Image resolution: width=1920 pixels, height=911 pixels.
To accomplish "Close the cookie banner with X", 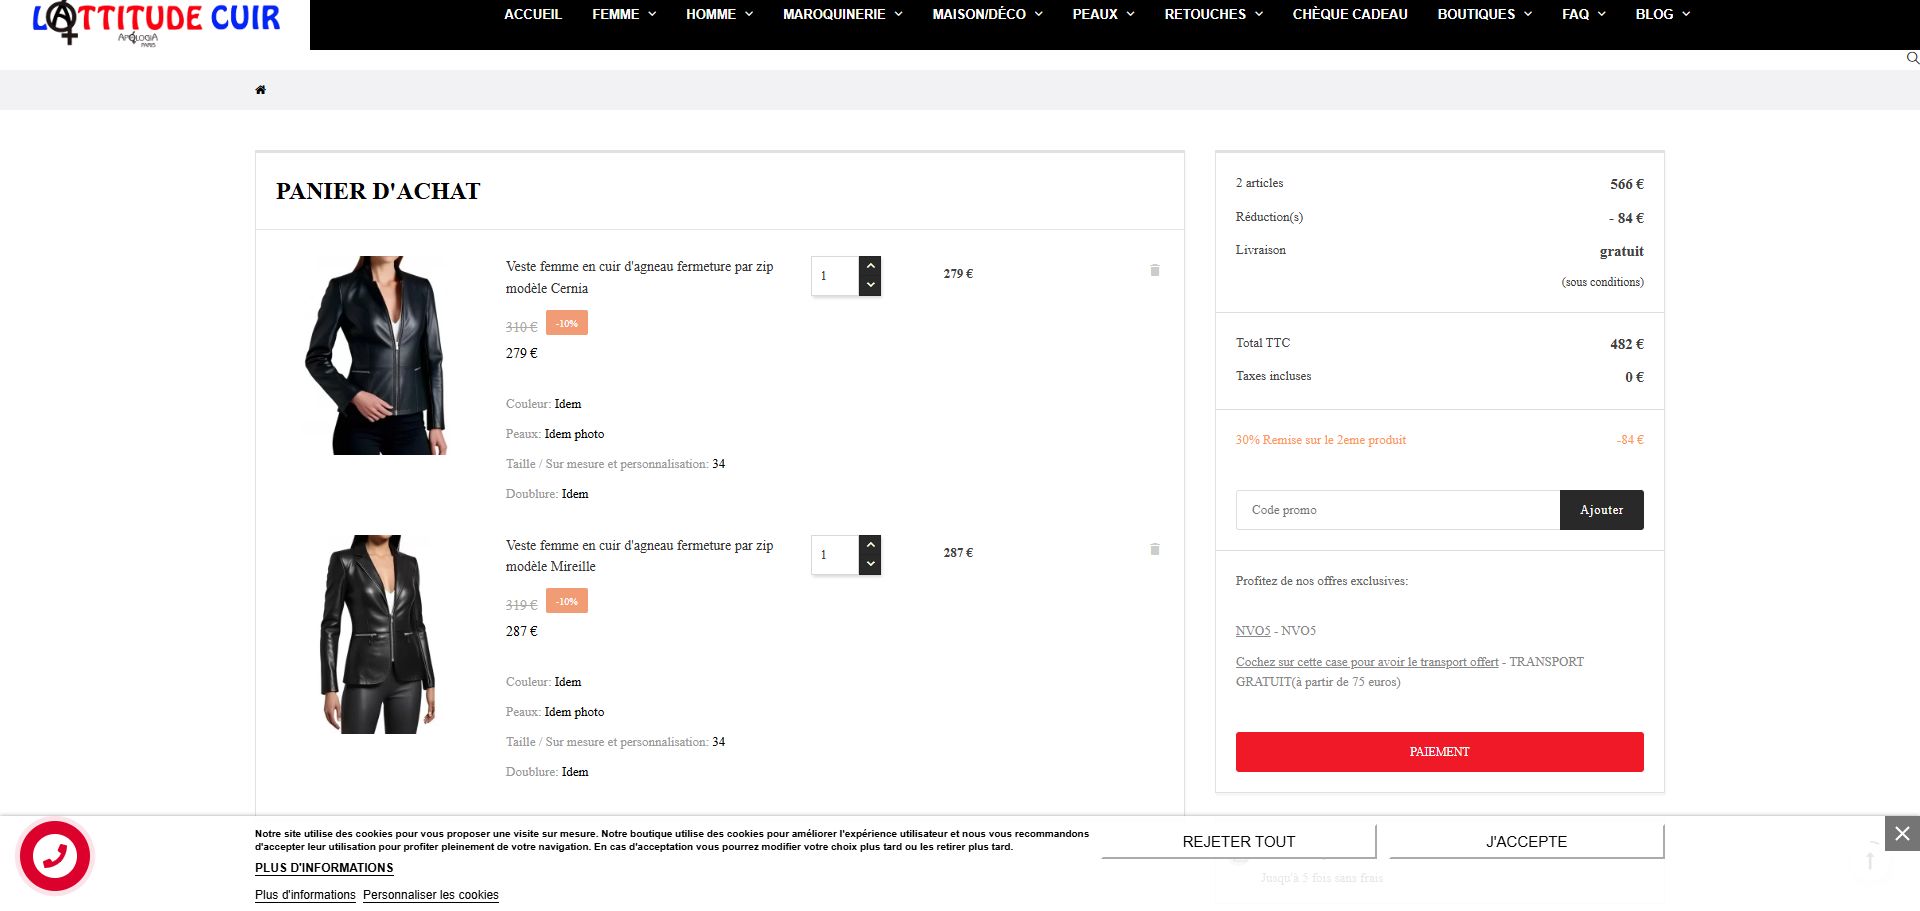I will [x=1902, y=834].
